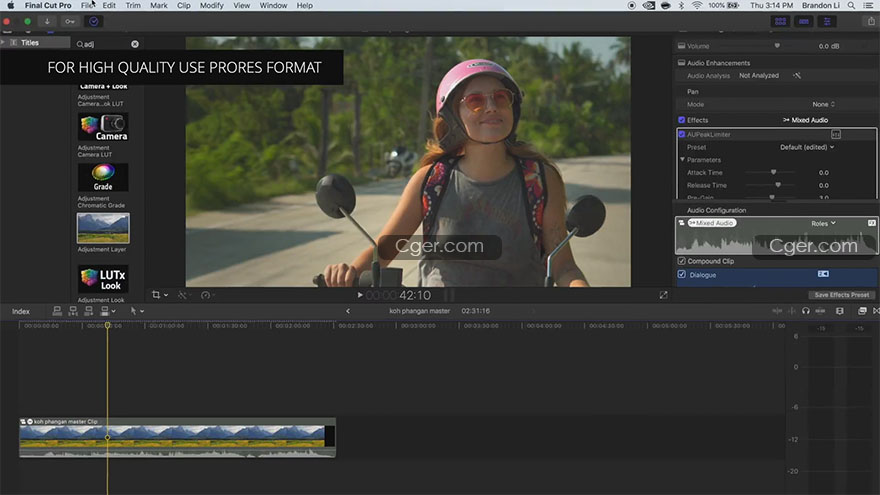This screenshot has height=495, width=880.
Task: Open the overwrite edit mode dropdown arrow
Action: pyautogui.click(x=113, y=311)
